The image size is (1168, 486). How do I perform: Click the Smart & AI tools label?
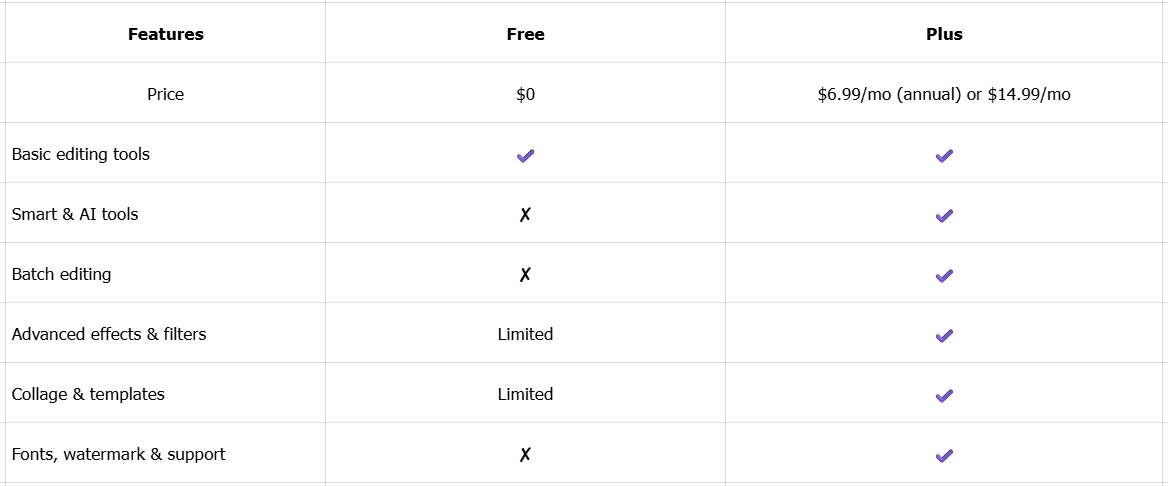coord(75,214)
